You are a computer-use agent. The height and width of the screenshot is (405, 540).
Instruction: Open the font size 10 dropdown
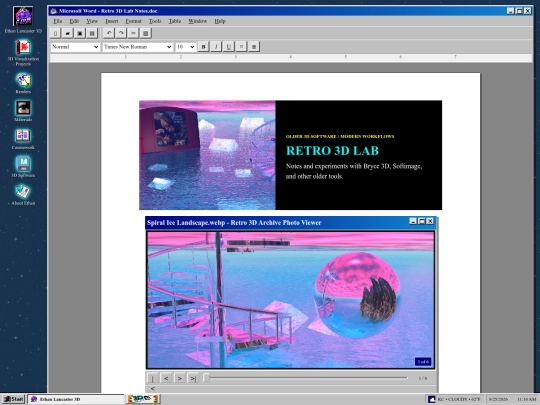pos(185,47)
